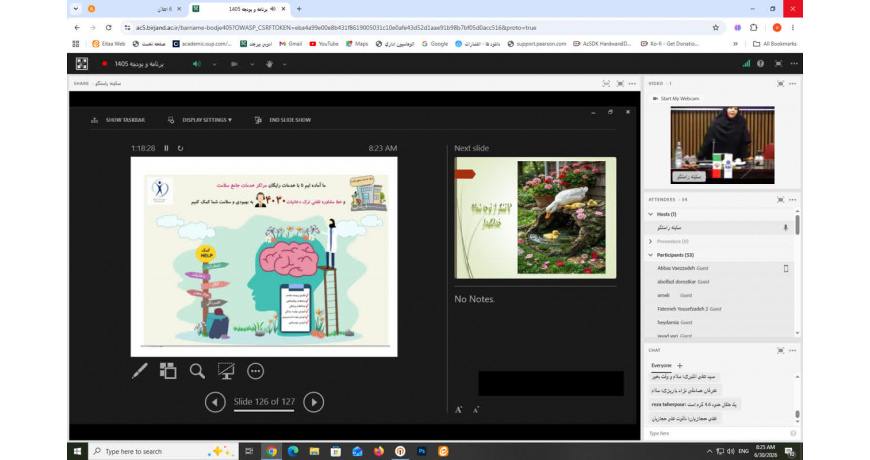Click the Share pod fit-width icon
Viewport: 870px width, 460px height.
tap(606, 83)
